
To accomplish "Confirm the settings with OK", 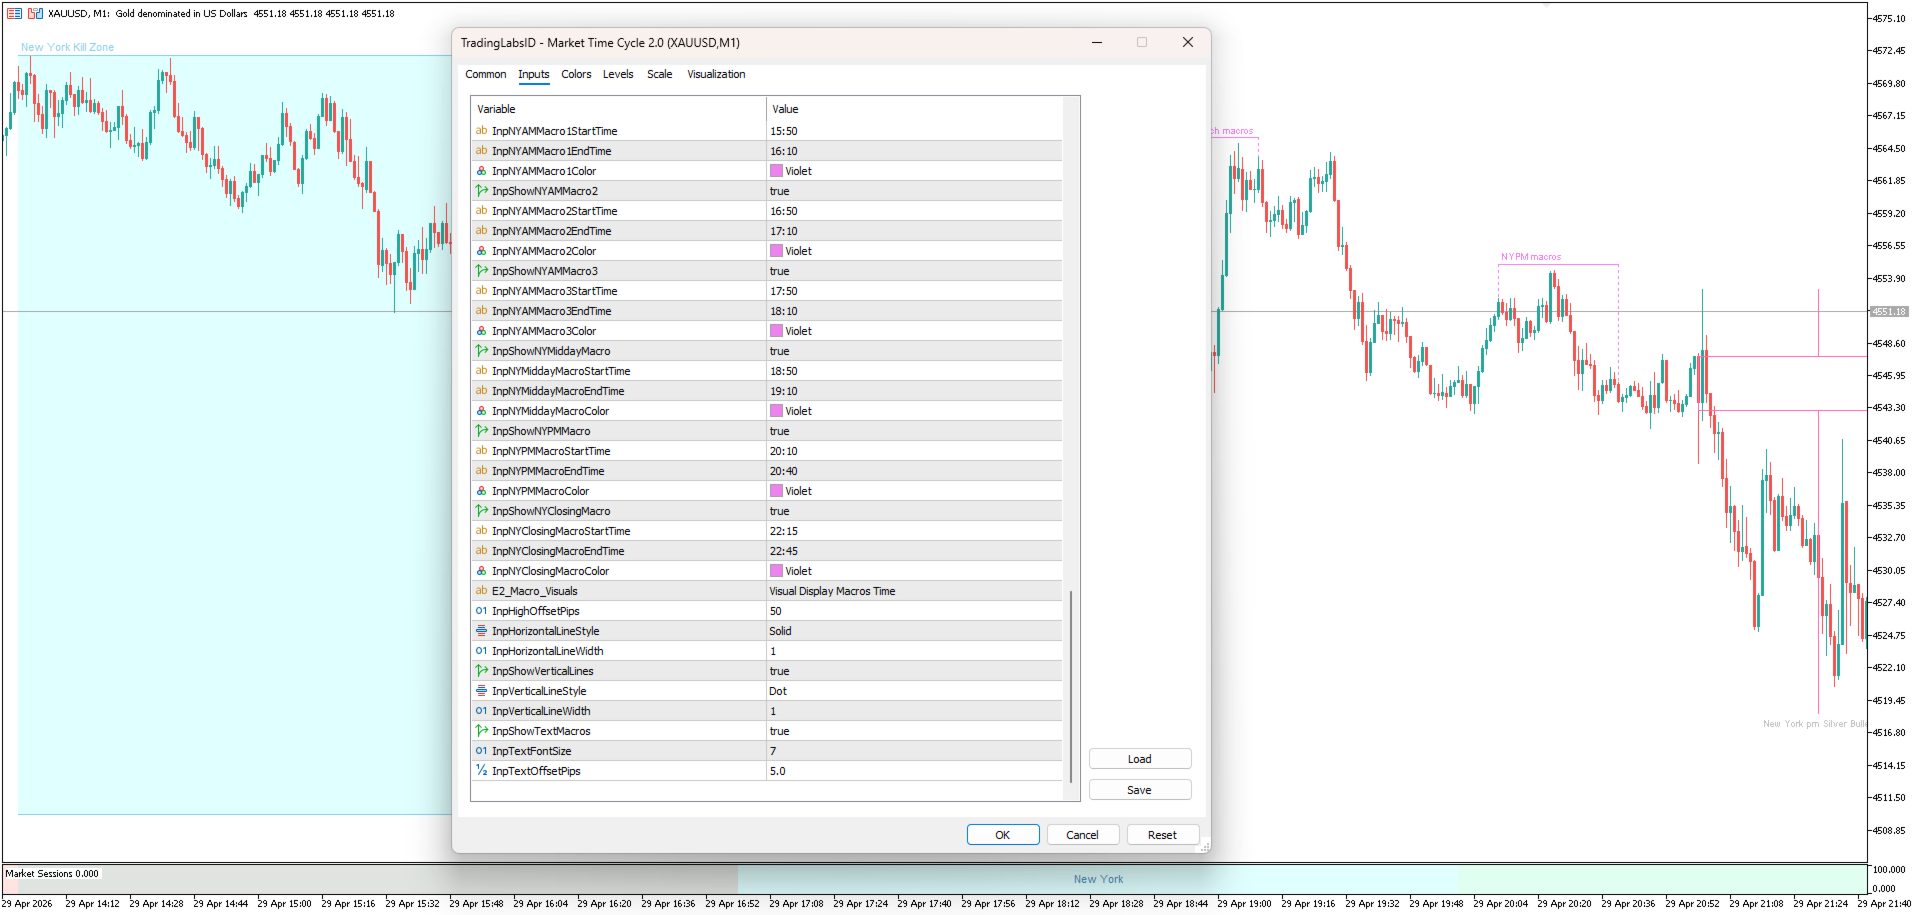I will [x=1003, y=835].
